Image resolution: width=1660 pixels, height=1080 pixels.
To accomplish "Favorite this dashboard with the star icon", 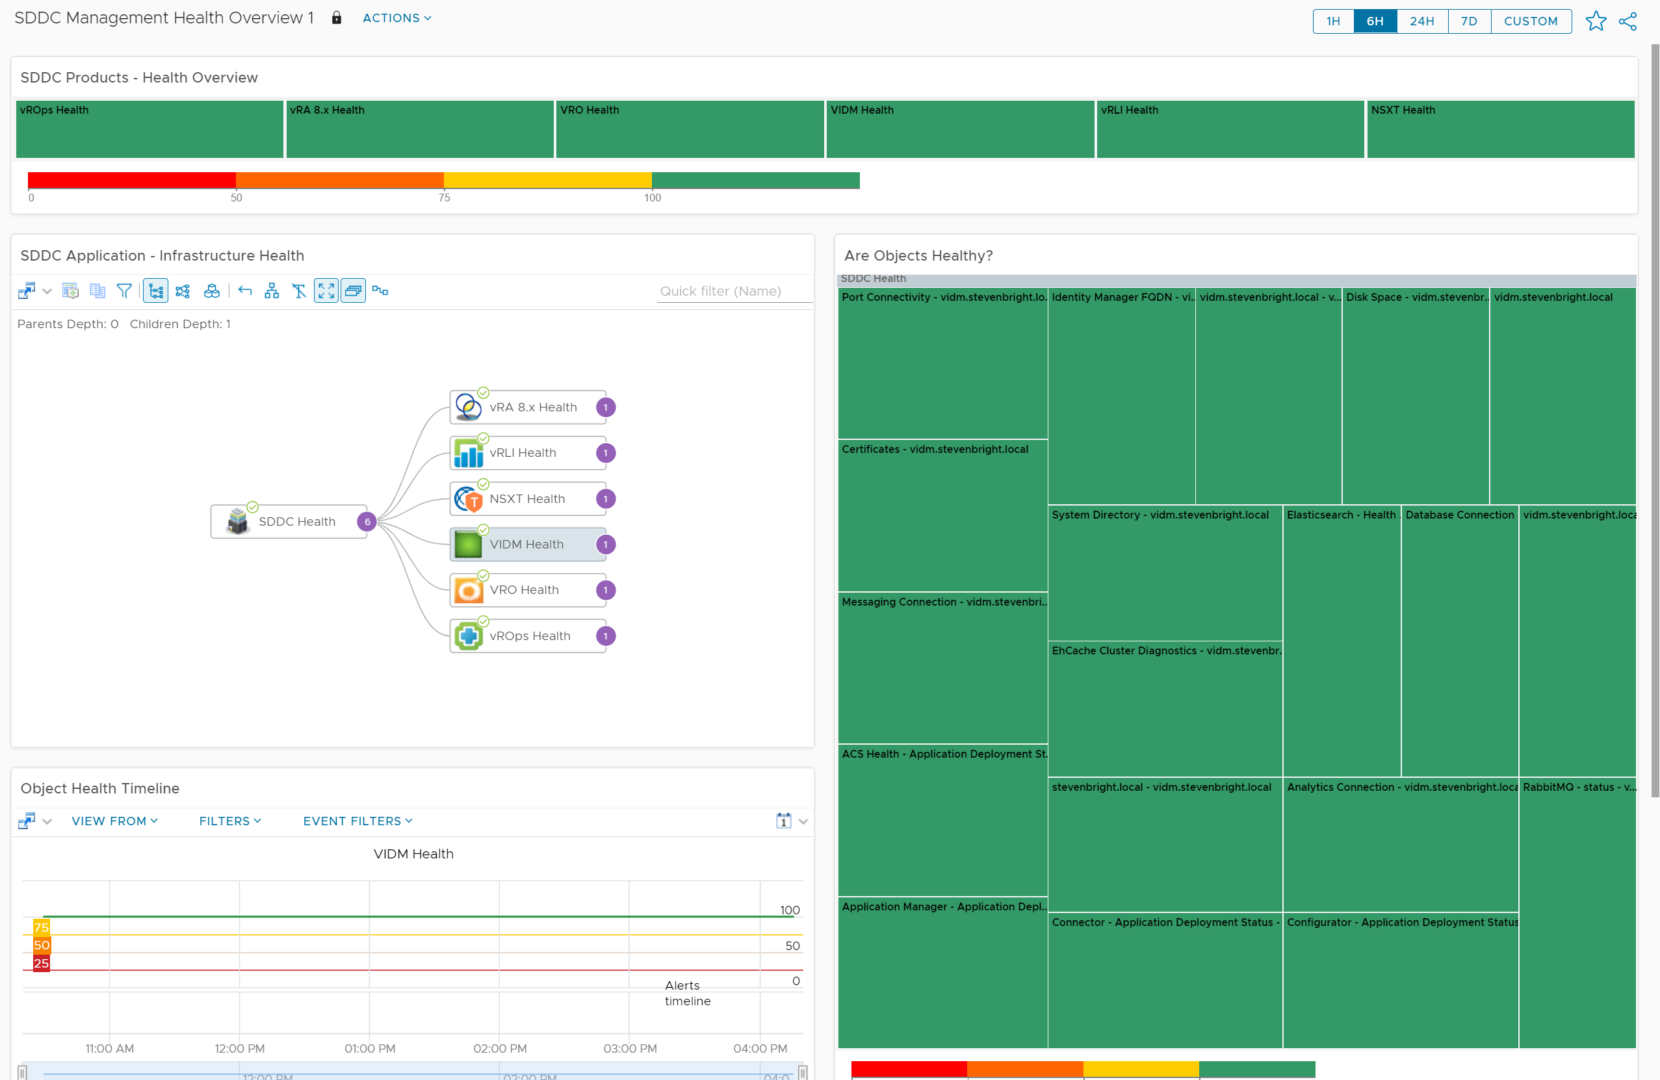I will (1596, 21).
